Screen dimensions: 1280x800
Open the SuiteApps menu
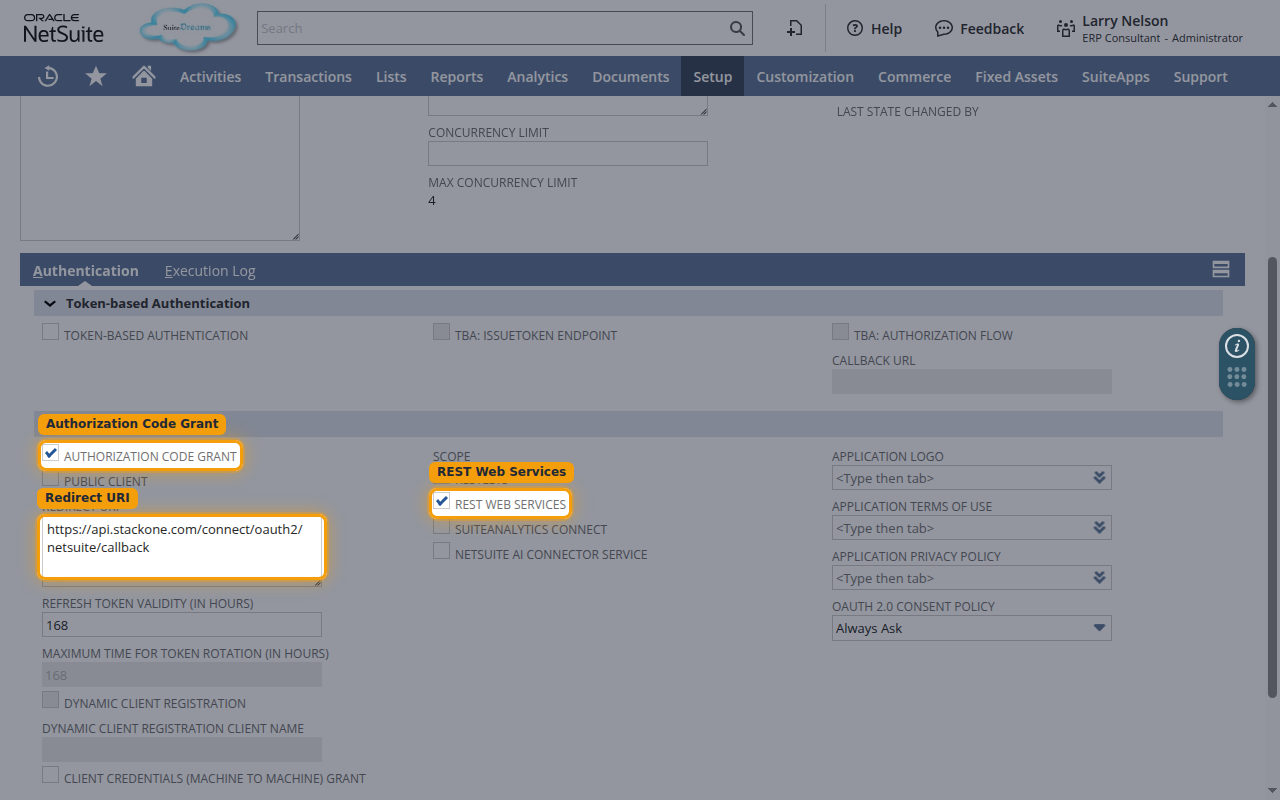(x=1115, y=76)
